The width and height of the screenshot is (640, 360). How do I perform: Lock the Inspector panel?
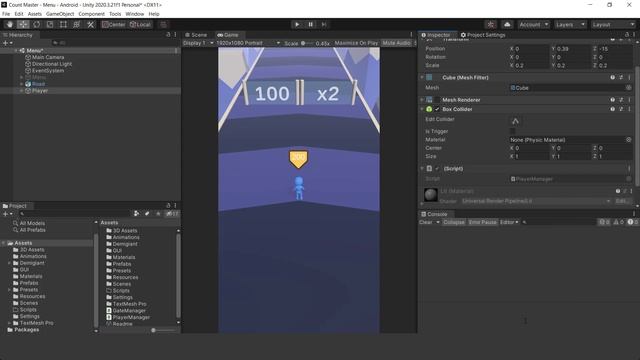[x=627, y=35]
